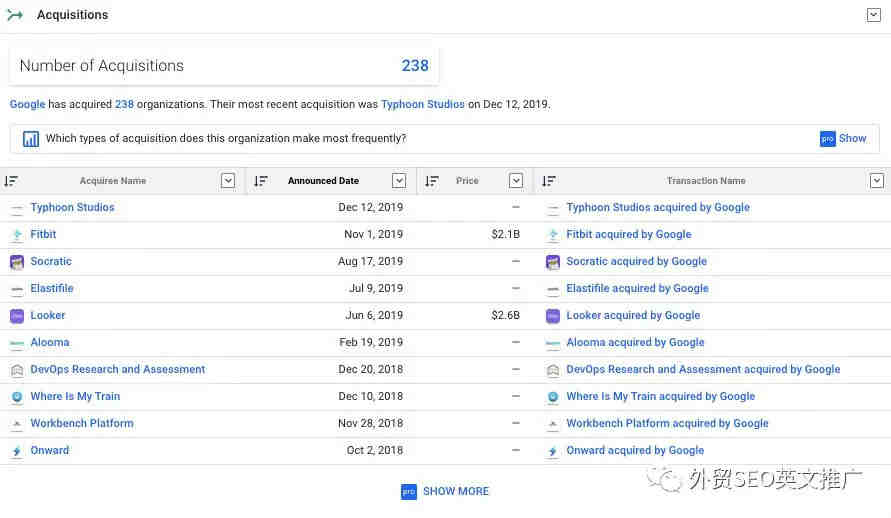
Task: Open the Transaction Name column dropdown
Action: (x=877, y=181)
